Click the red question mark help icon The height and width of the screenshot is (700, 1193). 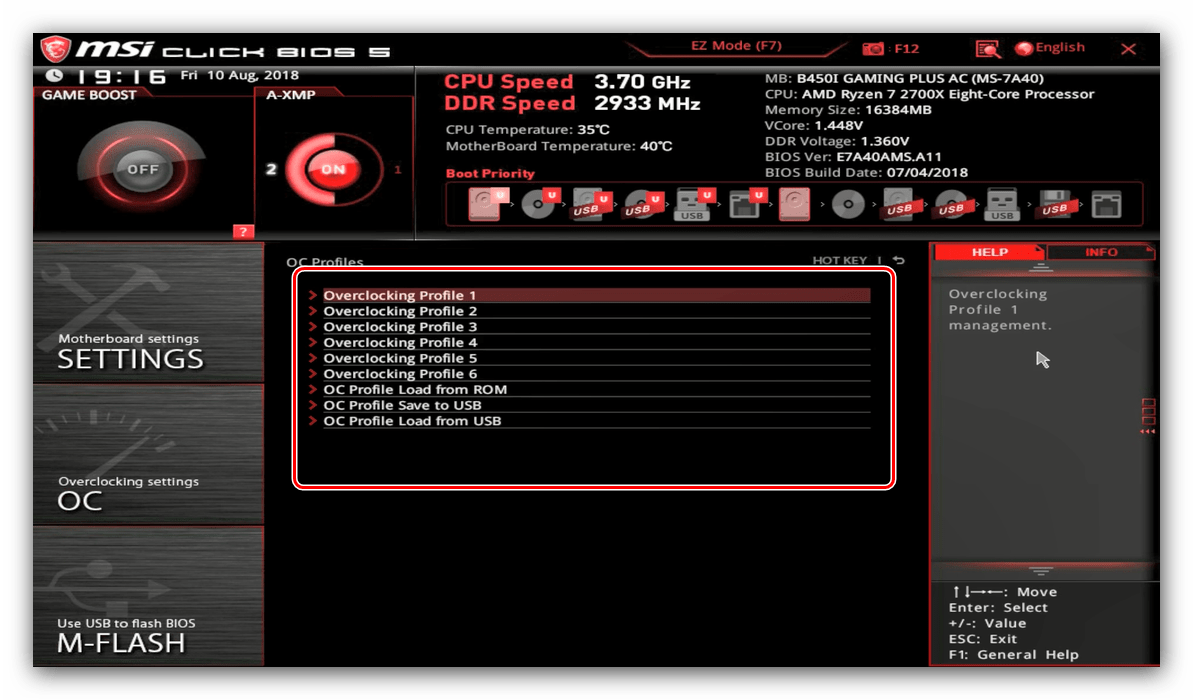pyautogui.click(x=242, y=232)
